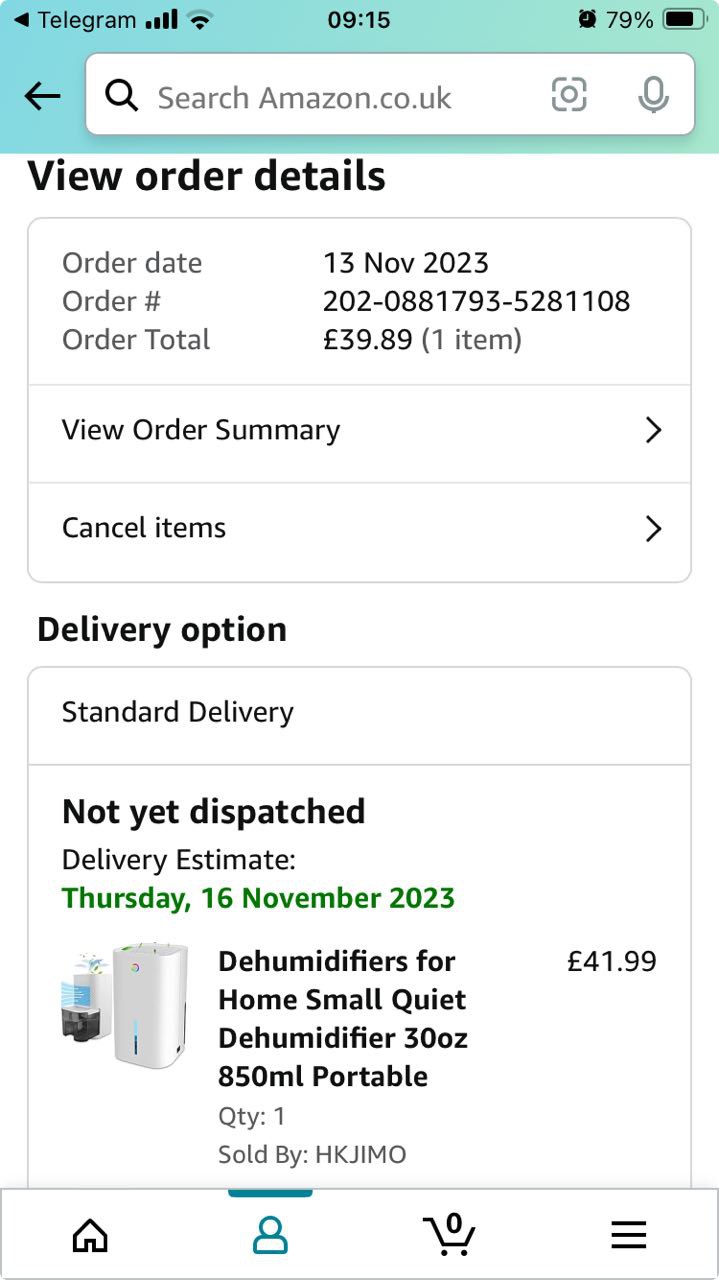
Task: Go to Home tab
Action: pyautogui.click(x=90, y=1236)
